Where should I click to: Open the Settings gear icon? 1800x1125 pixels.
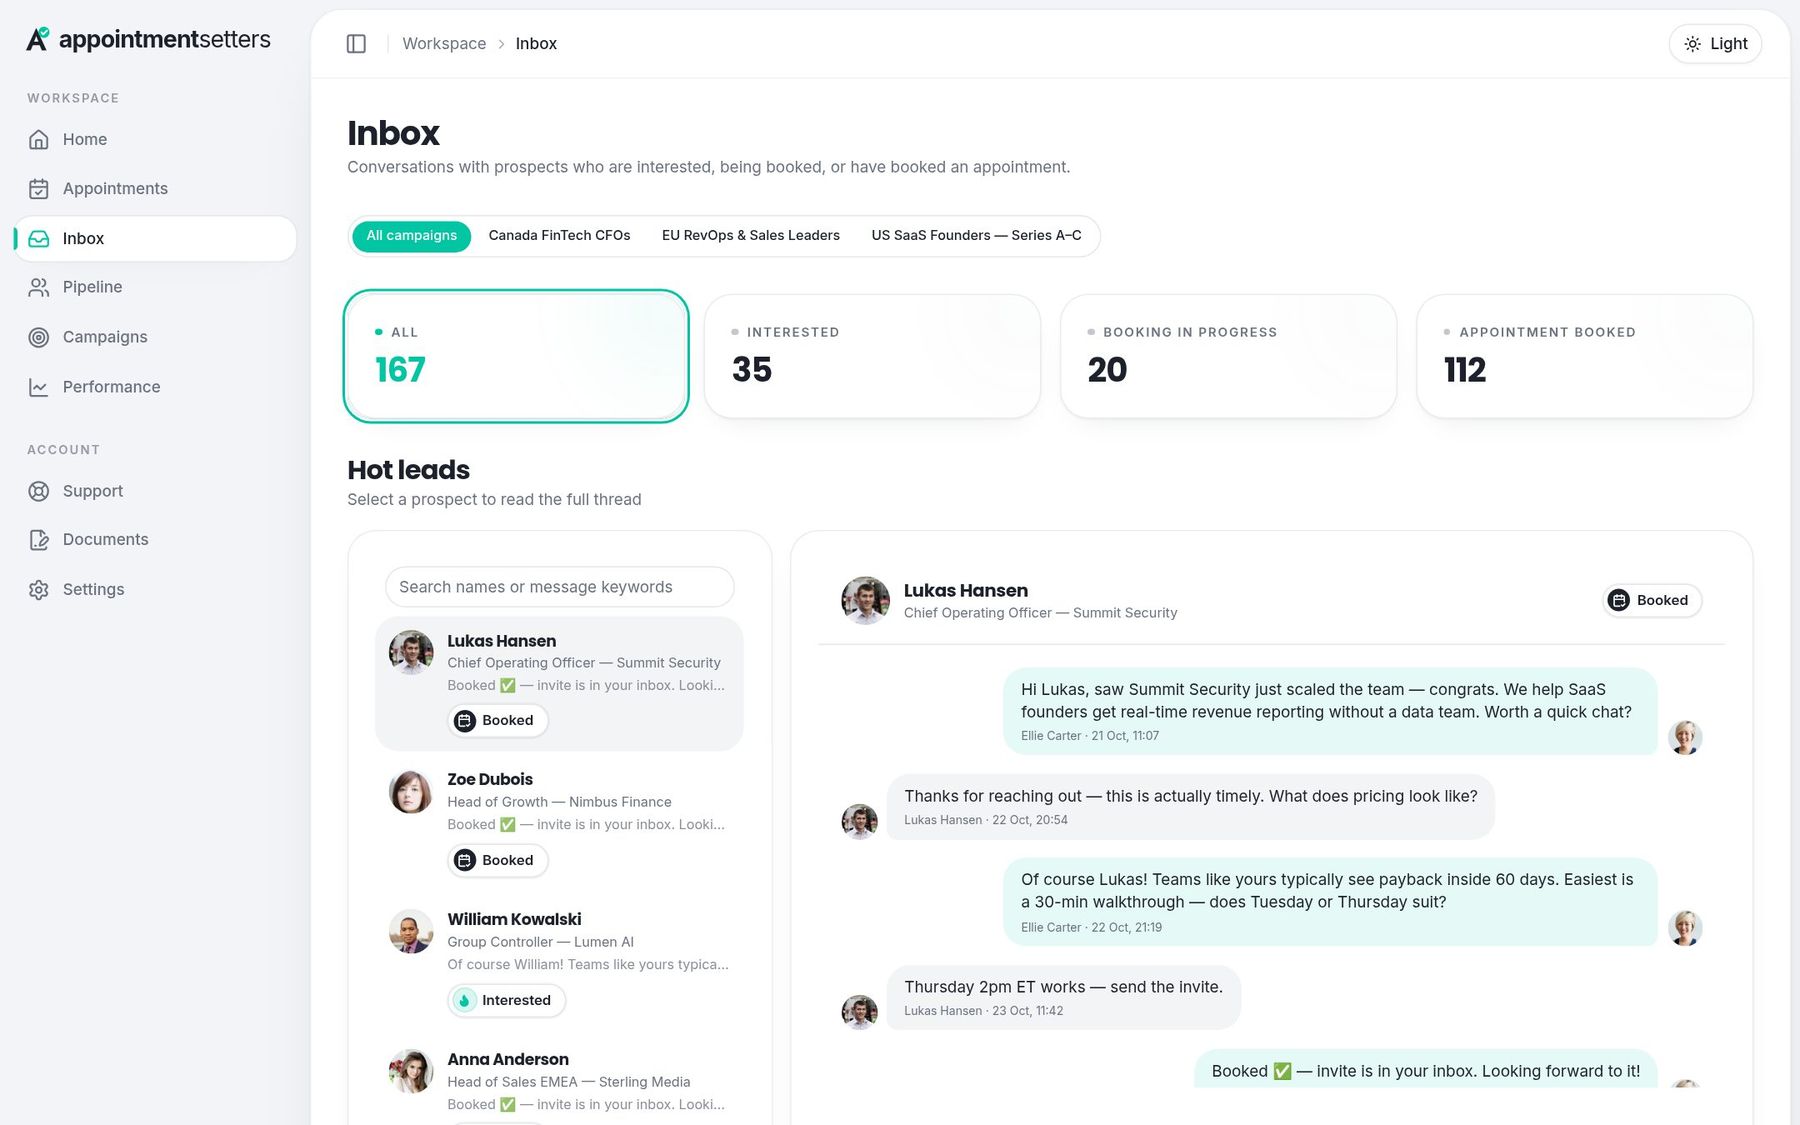[39, 590]
